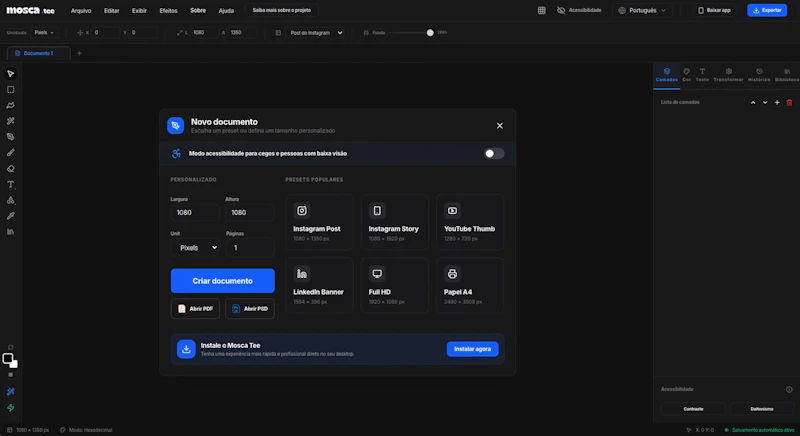800x436 pixels.
Task: Delete layer with red trash icon
Action: click(x=789, y=102)
